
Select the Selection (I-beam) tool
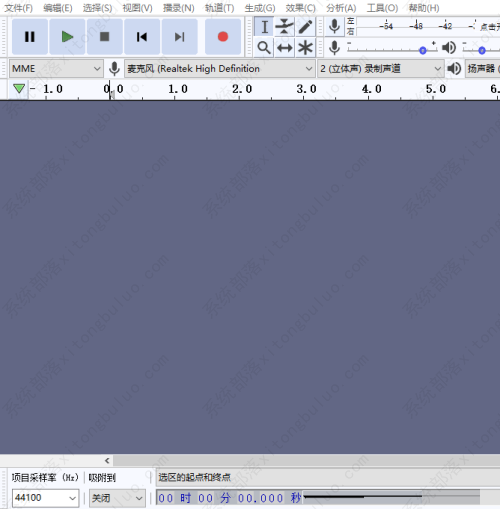click(x=264, y=27)
